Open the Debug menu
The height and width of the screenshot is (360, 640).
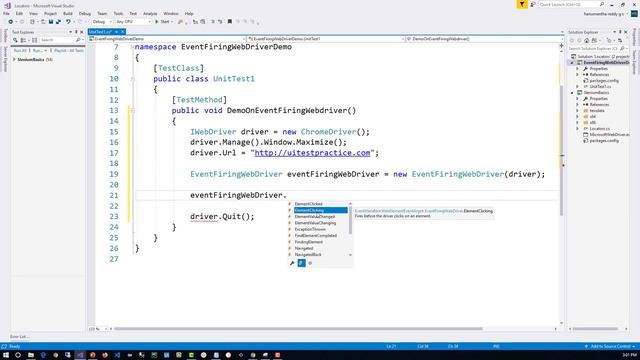85,13
